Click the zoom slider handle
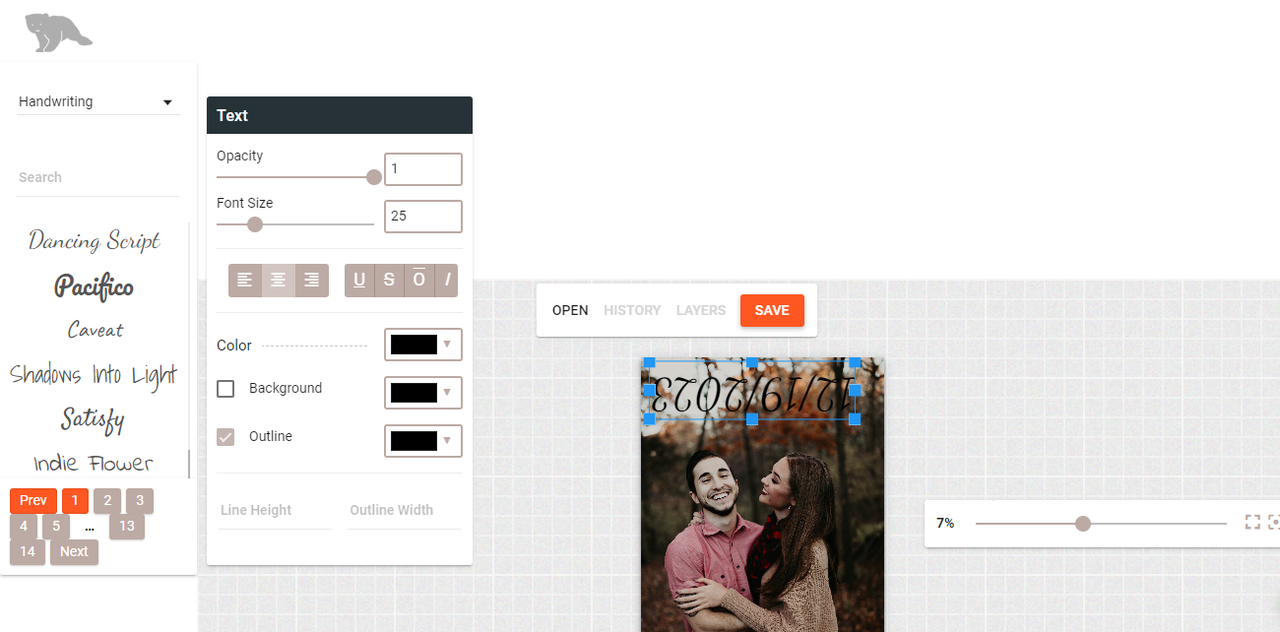 click(1083, 523)
